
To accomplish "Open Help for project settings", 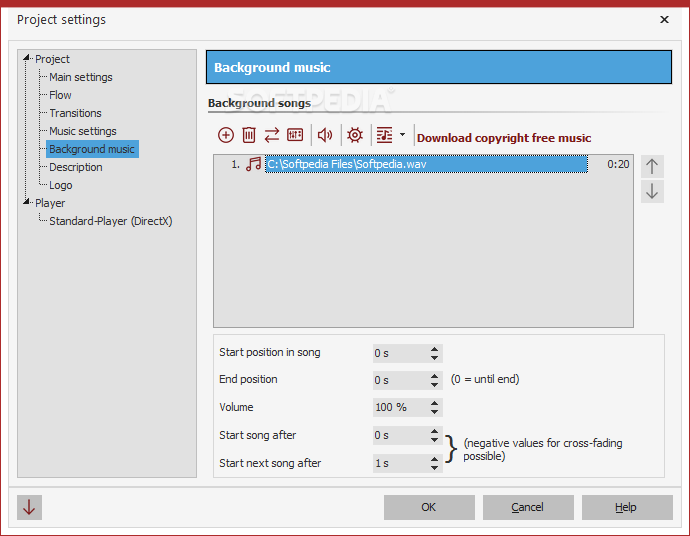I will (627, 507).
